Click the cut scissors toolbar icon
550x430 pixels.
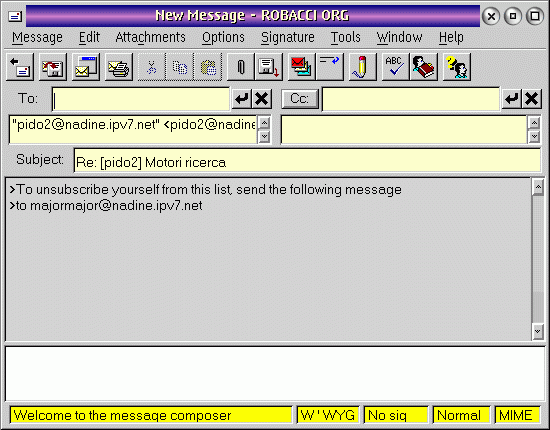152,67
